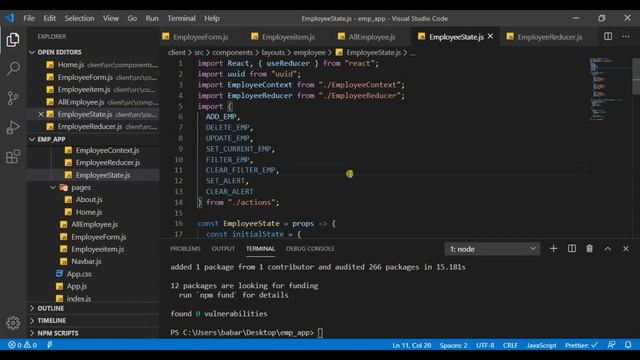Open the Explorer view in activity bar
This screenshot has width=640, height=360.
pyautogui.click(x=13, y=40)
